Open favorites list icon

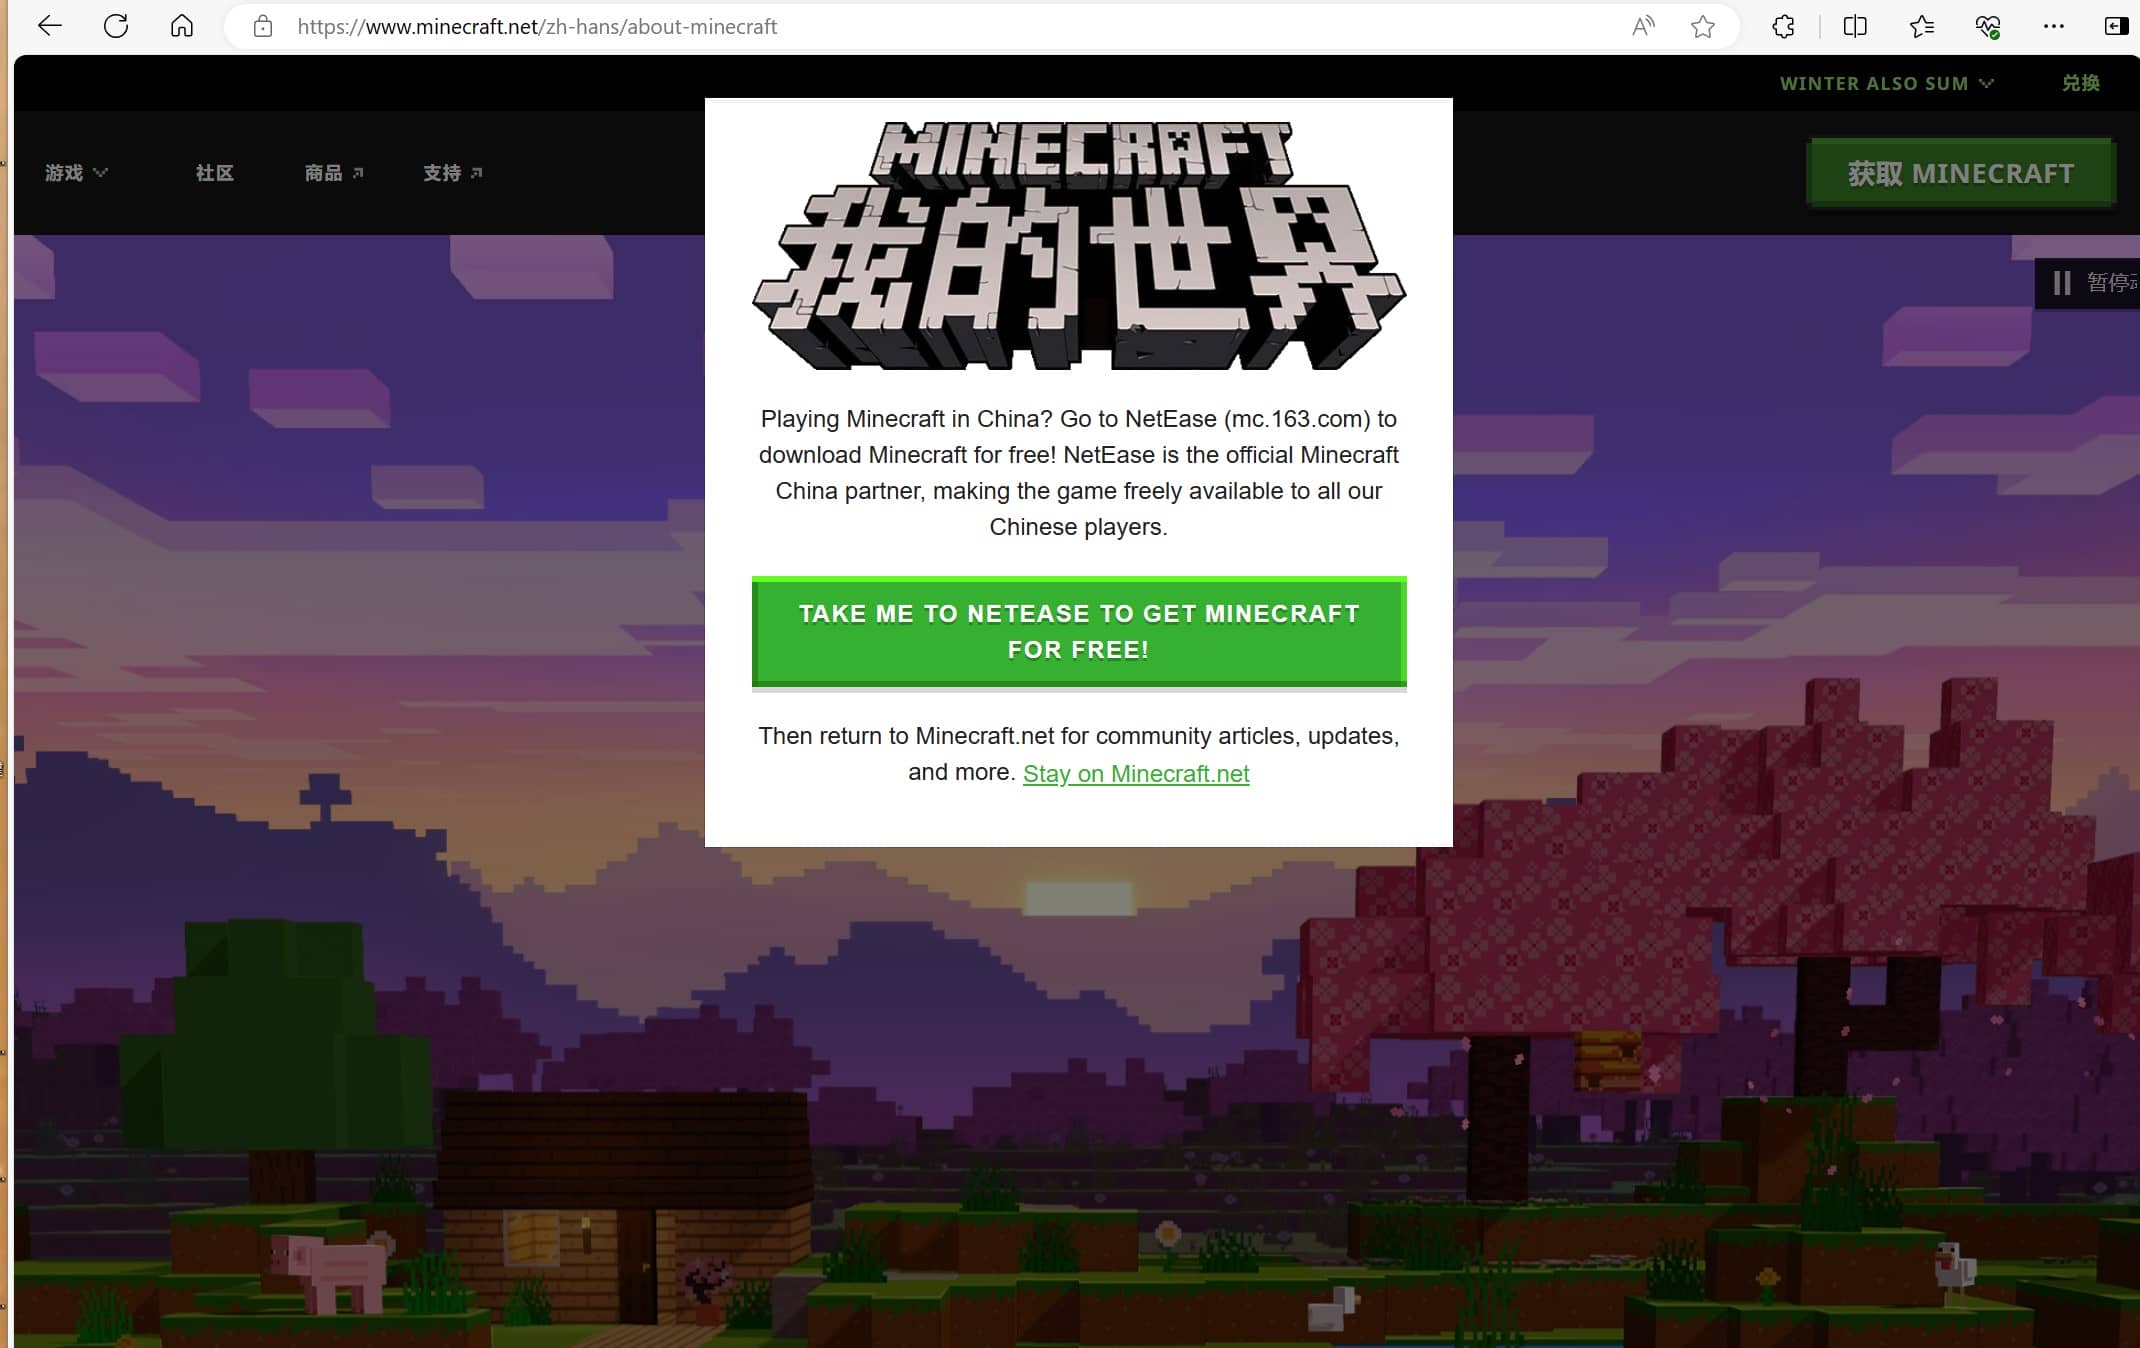[x=1921, y=27]
